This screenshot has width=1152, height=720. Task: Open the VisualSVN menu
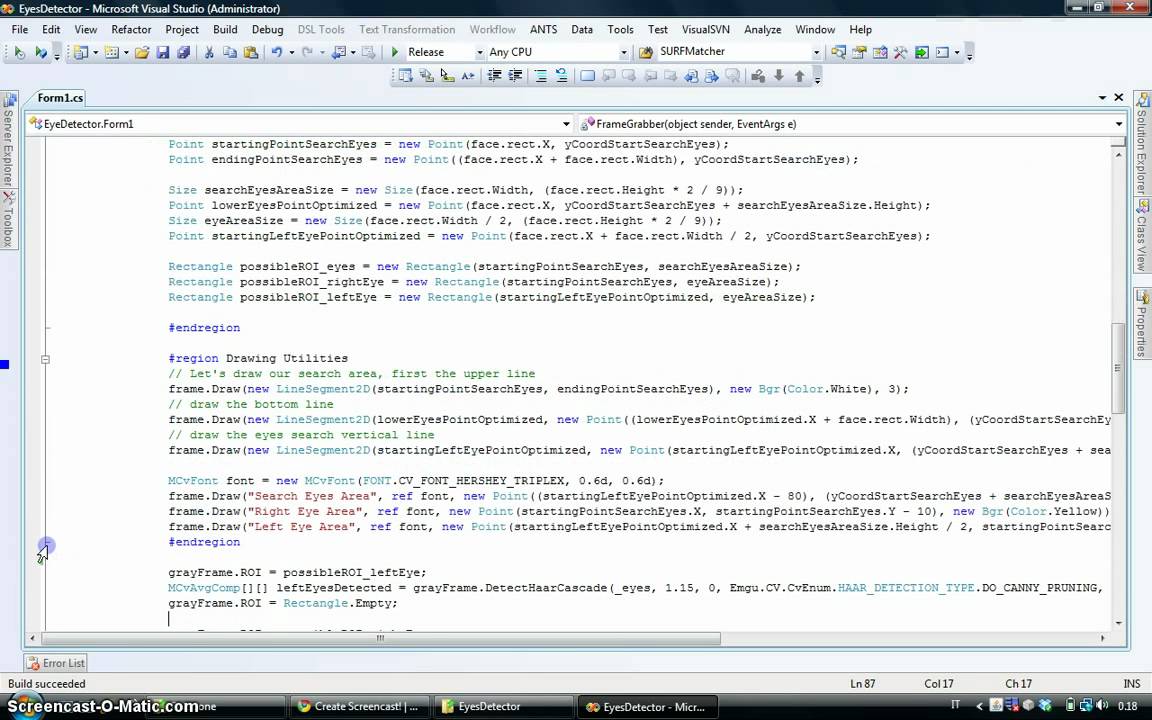click(705, 29)
